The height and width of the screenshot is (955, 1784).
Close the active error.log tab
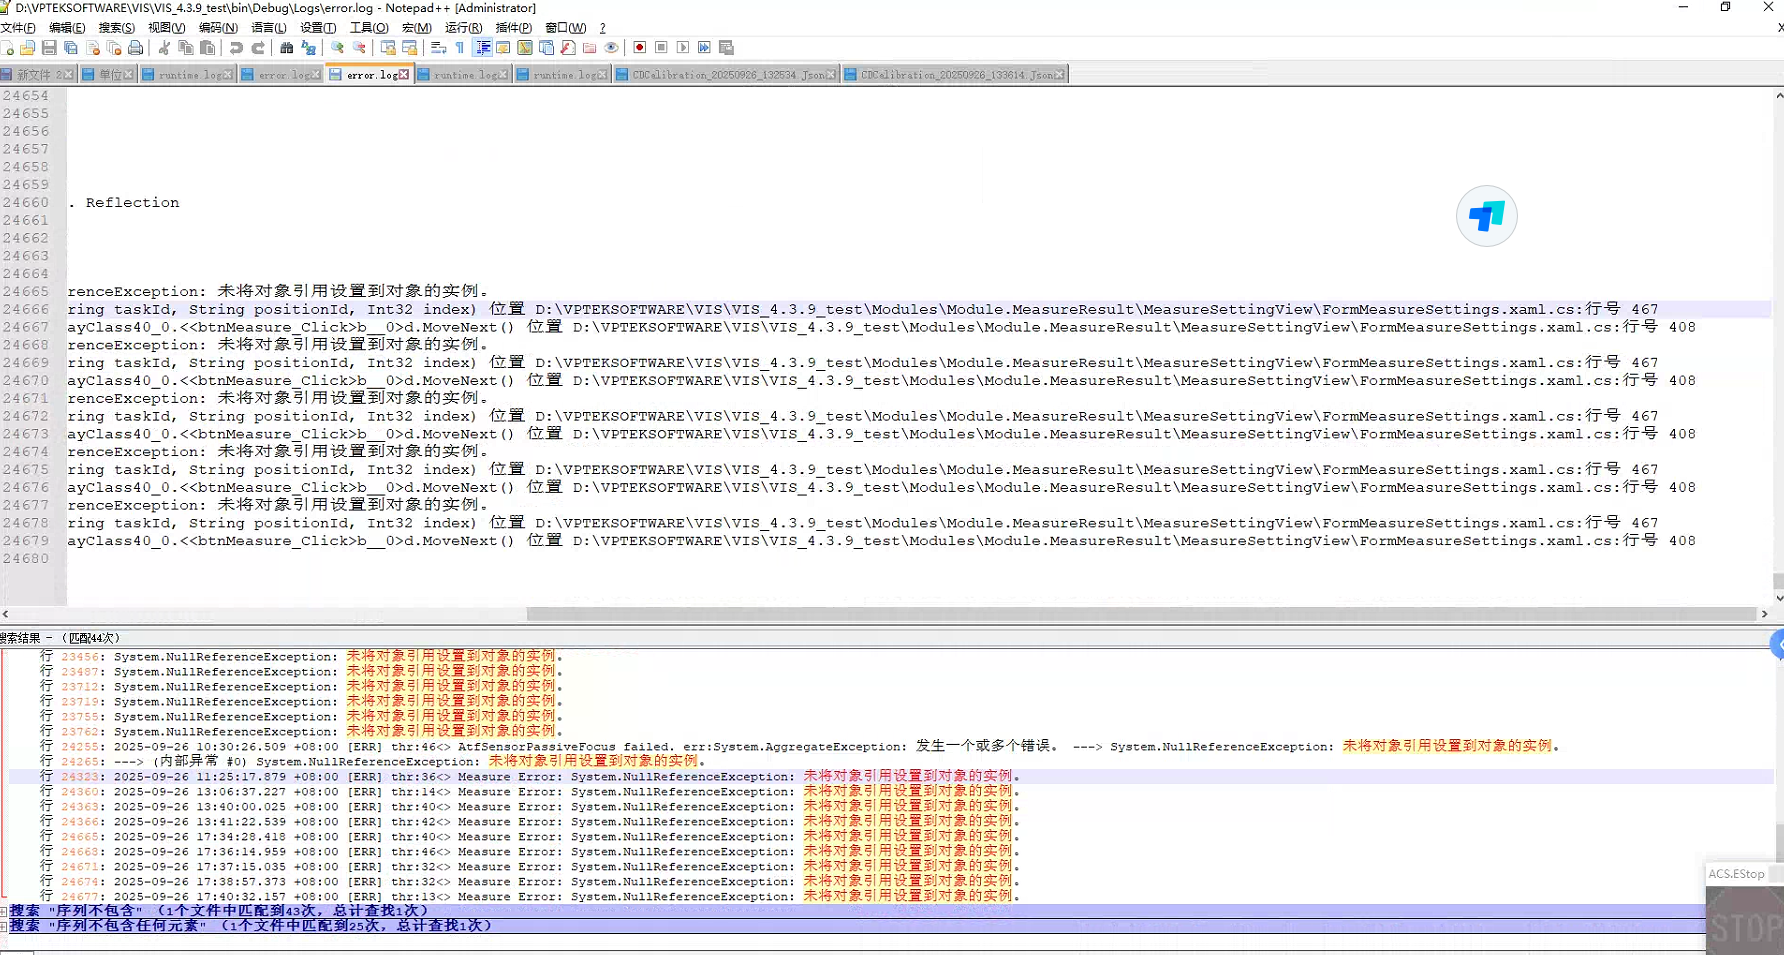(404, 75)
